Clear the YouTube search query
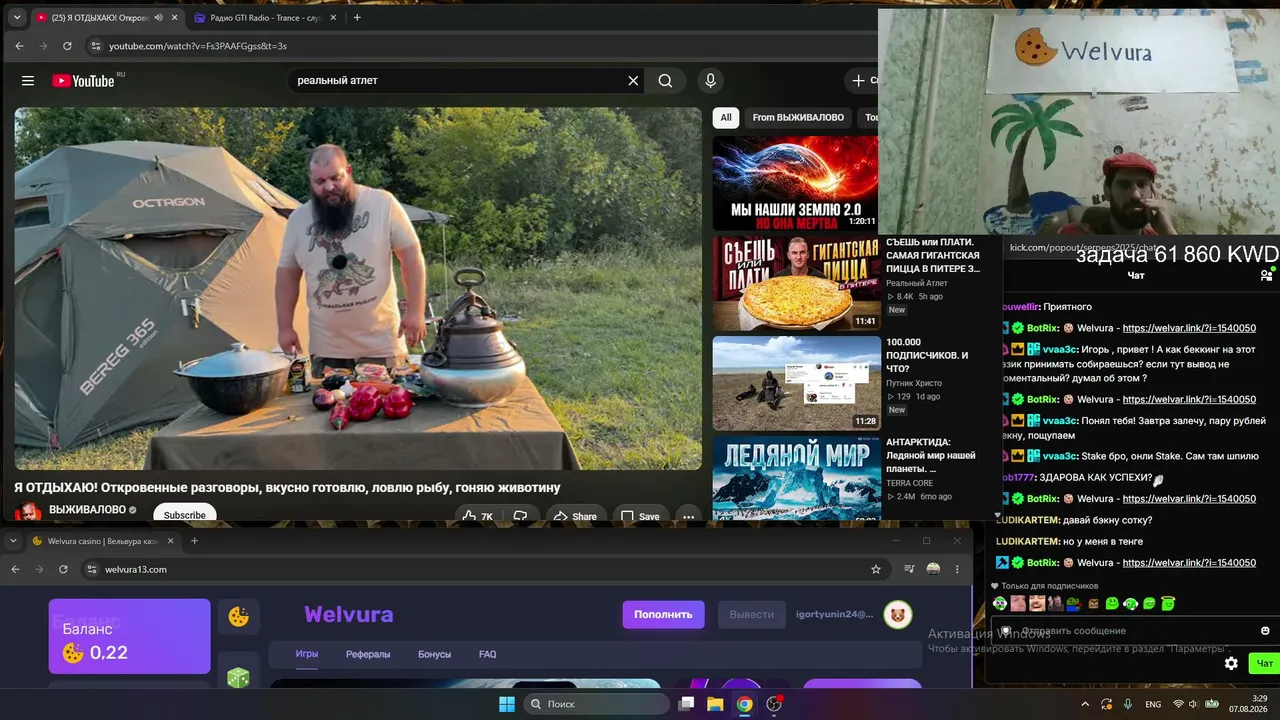 [633, 81]
